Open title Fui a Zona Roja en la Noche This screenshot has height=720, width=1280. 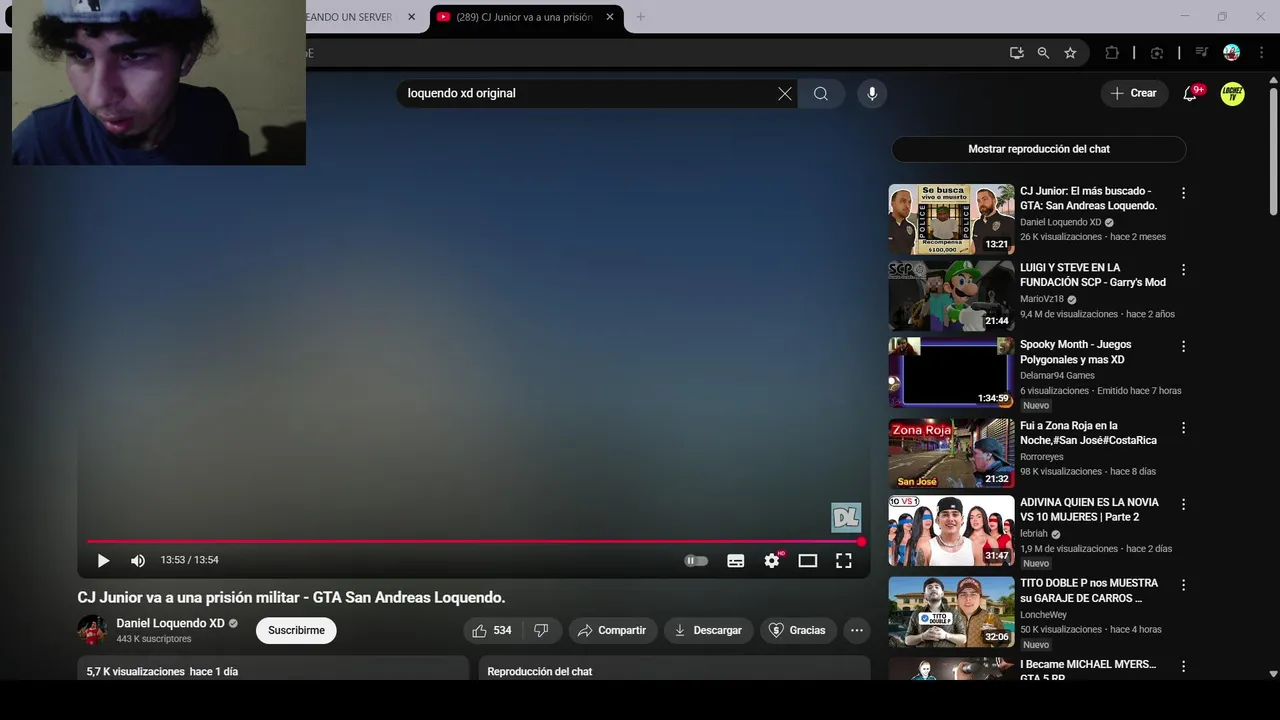pos(1088,433)
